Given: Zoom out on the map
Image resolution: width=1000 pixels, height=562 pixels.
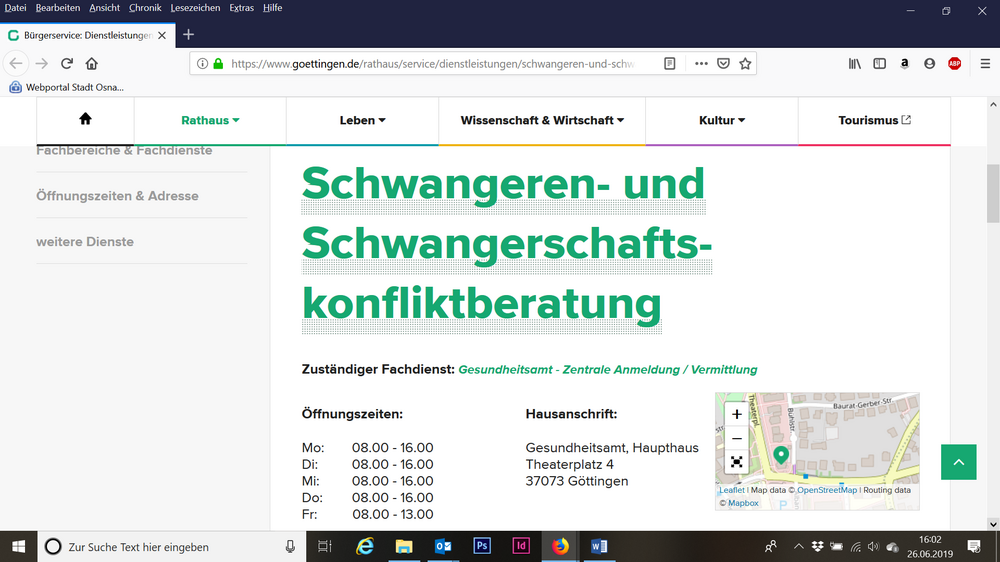Looking at the screenshot, I should 737,438.
